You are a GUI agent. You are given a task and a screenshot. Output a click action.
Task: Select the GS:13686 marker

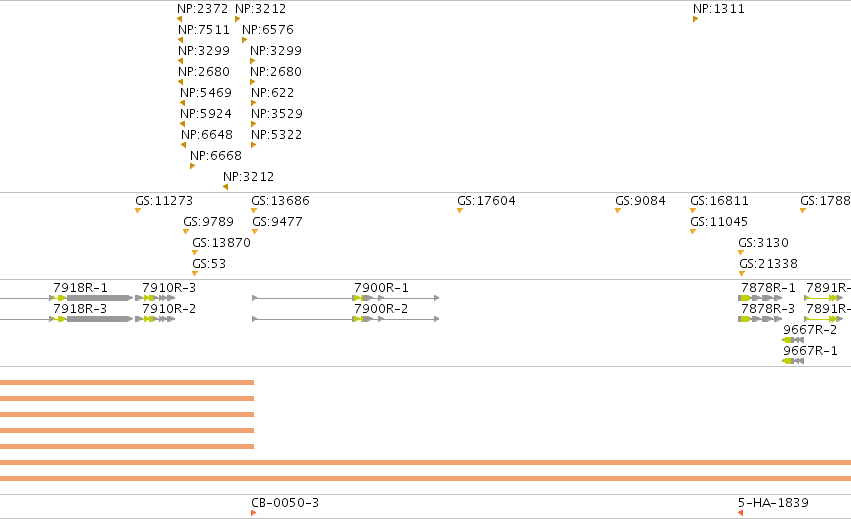(x=254, y=211)
